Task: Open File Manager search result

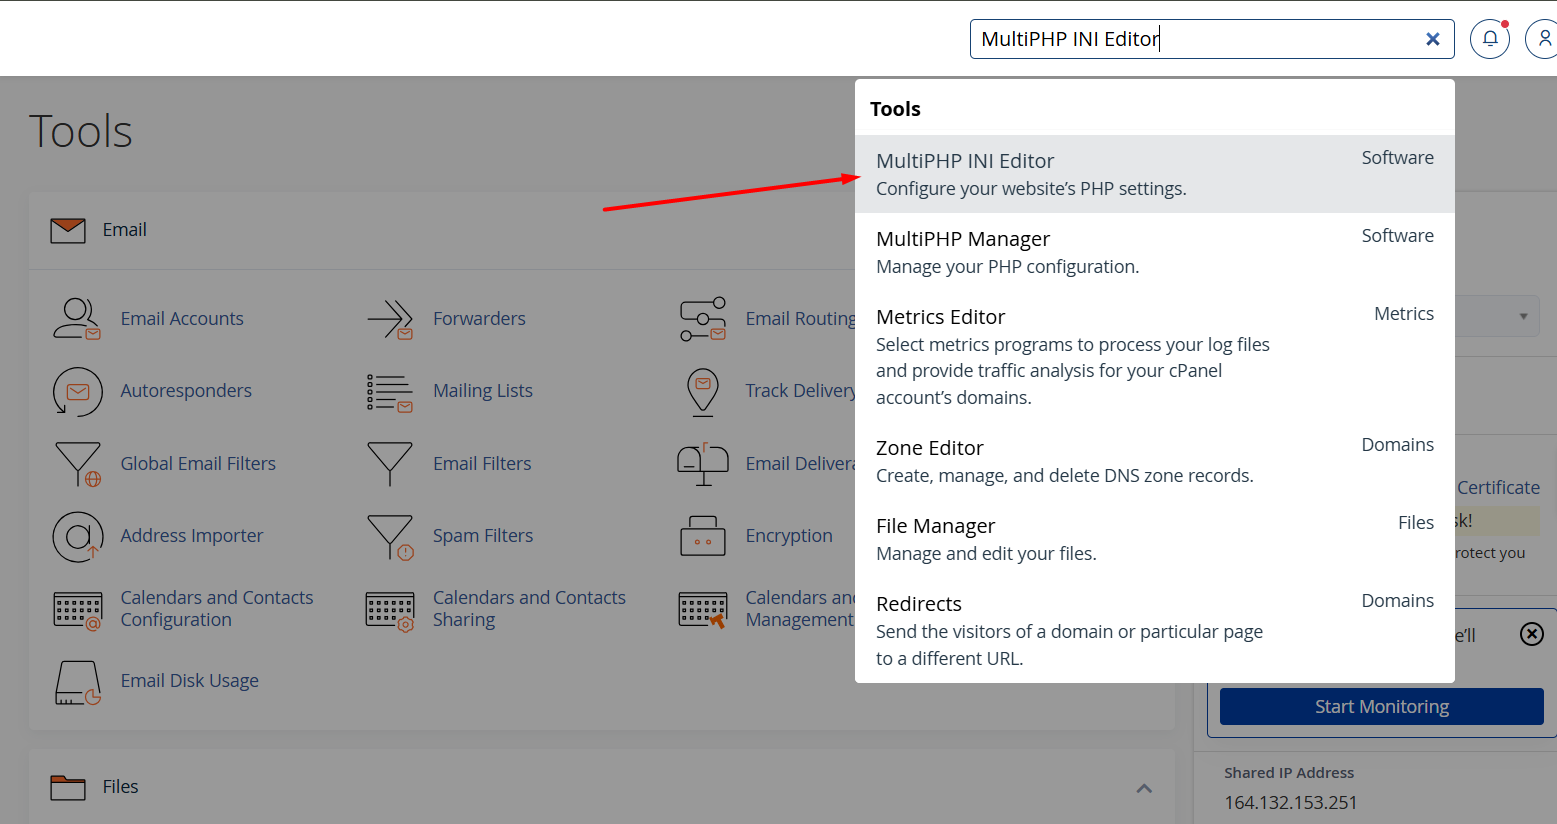Action: coord(1154,539)
